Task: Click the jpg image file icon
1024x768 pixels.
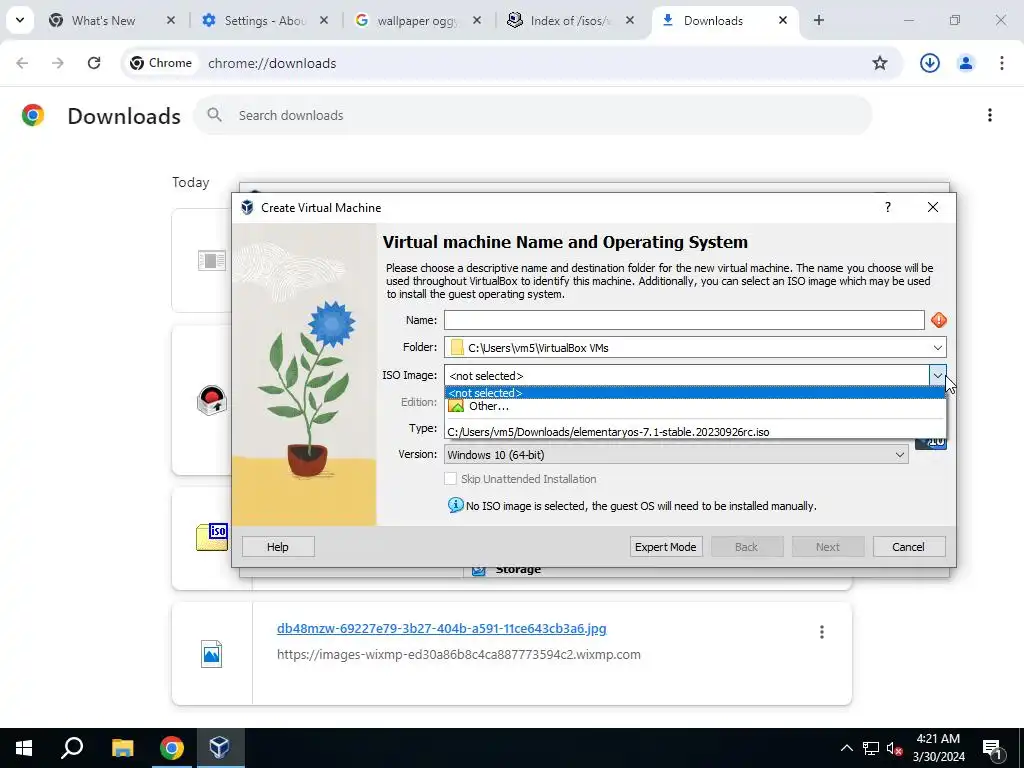Action: tap(212, 654)
